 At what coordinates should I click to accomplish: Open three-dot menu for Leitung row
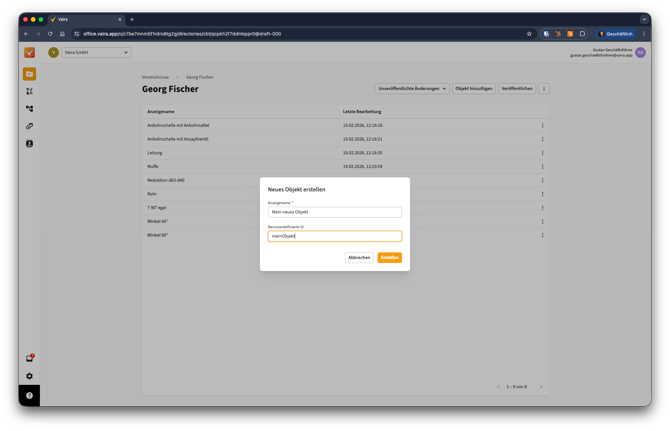pos(543,153)
